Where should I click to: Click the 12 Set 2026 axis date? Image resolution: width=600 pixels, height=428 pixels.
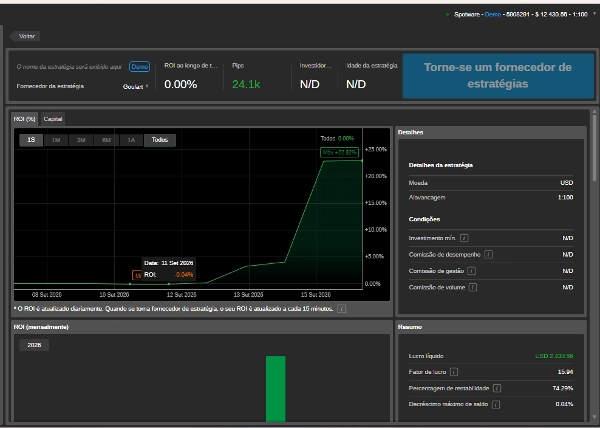pyautogui.click(x=181, y=295)
